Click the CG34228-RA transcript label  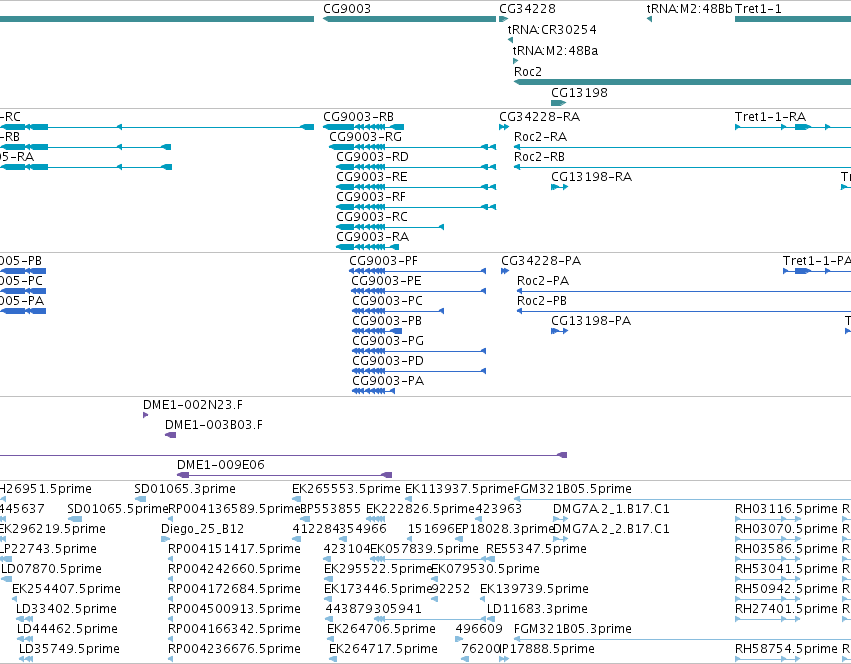click(x=539, y=117)
